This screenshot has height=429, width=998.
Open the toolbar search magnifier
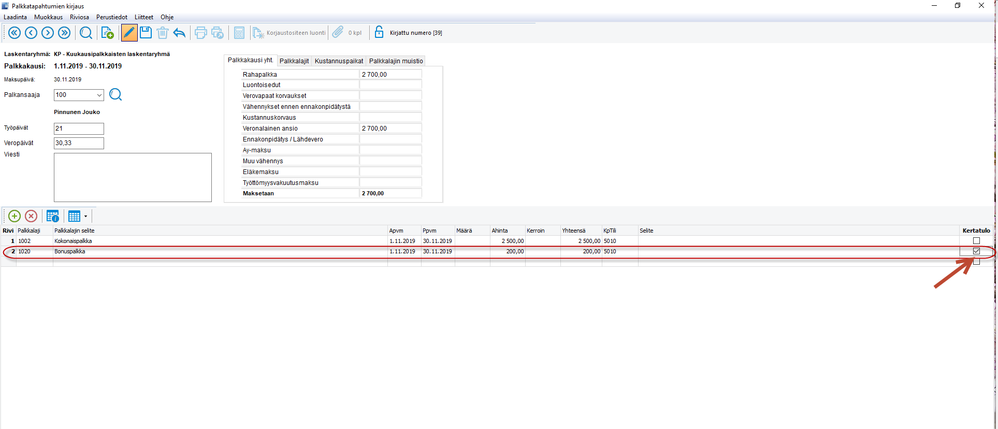pos(85,32)
